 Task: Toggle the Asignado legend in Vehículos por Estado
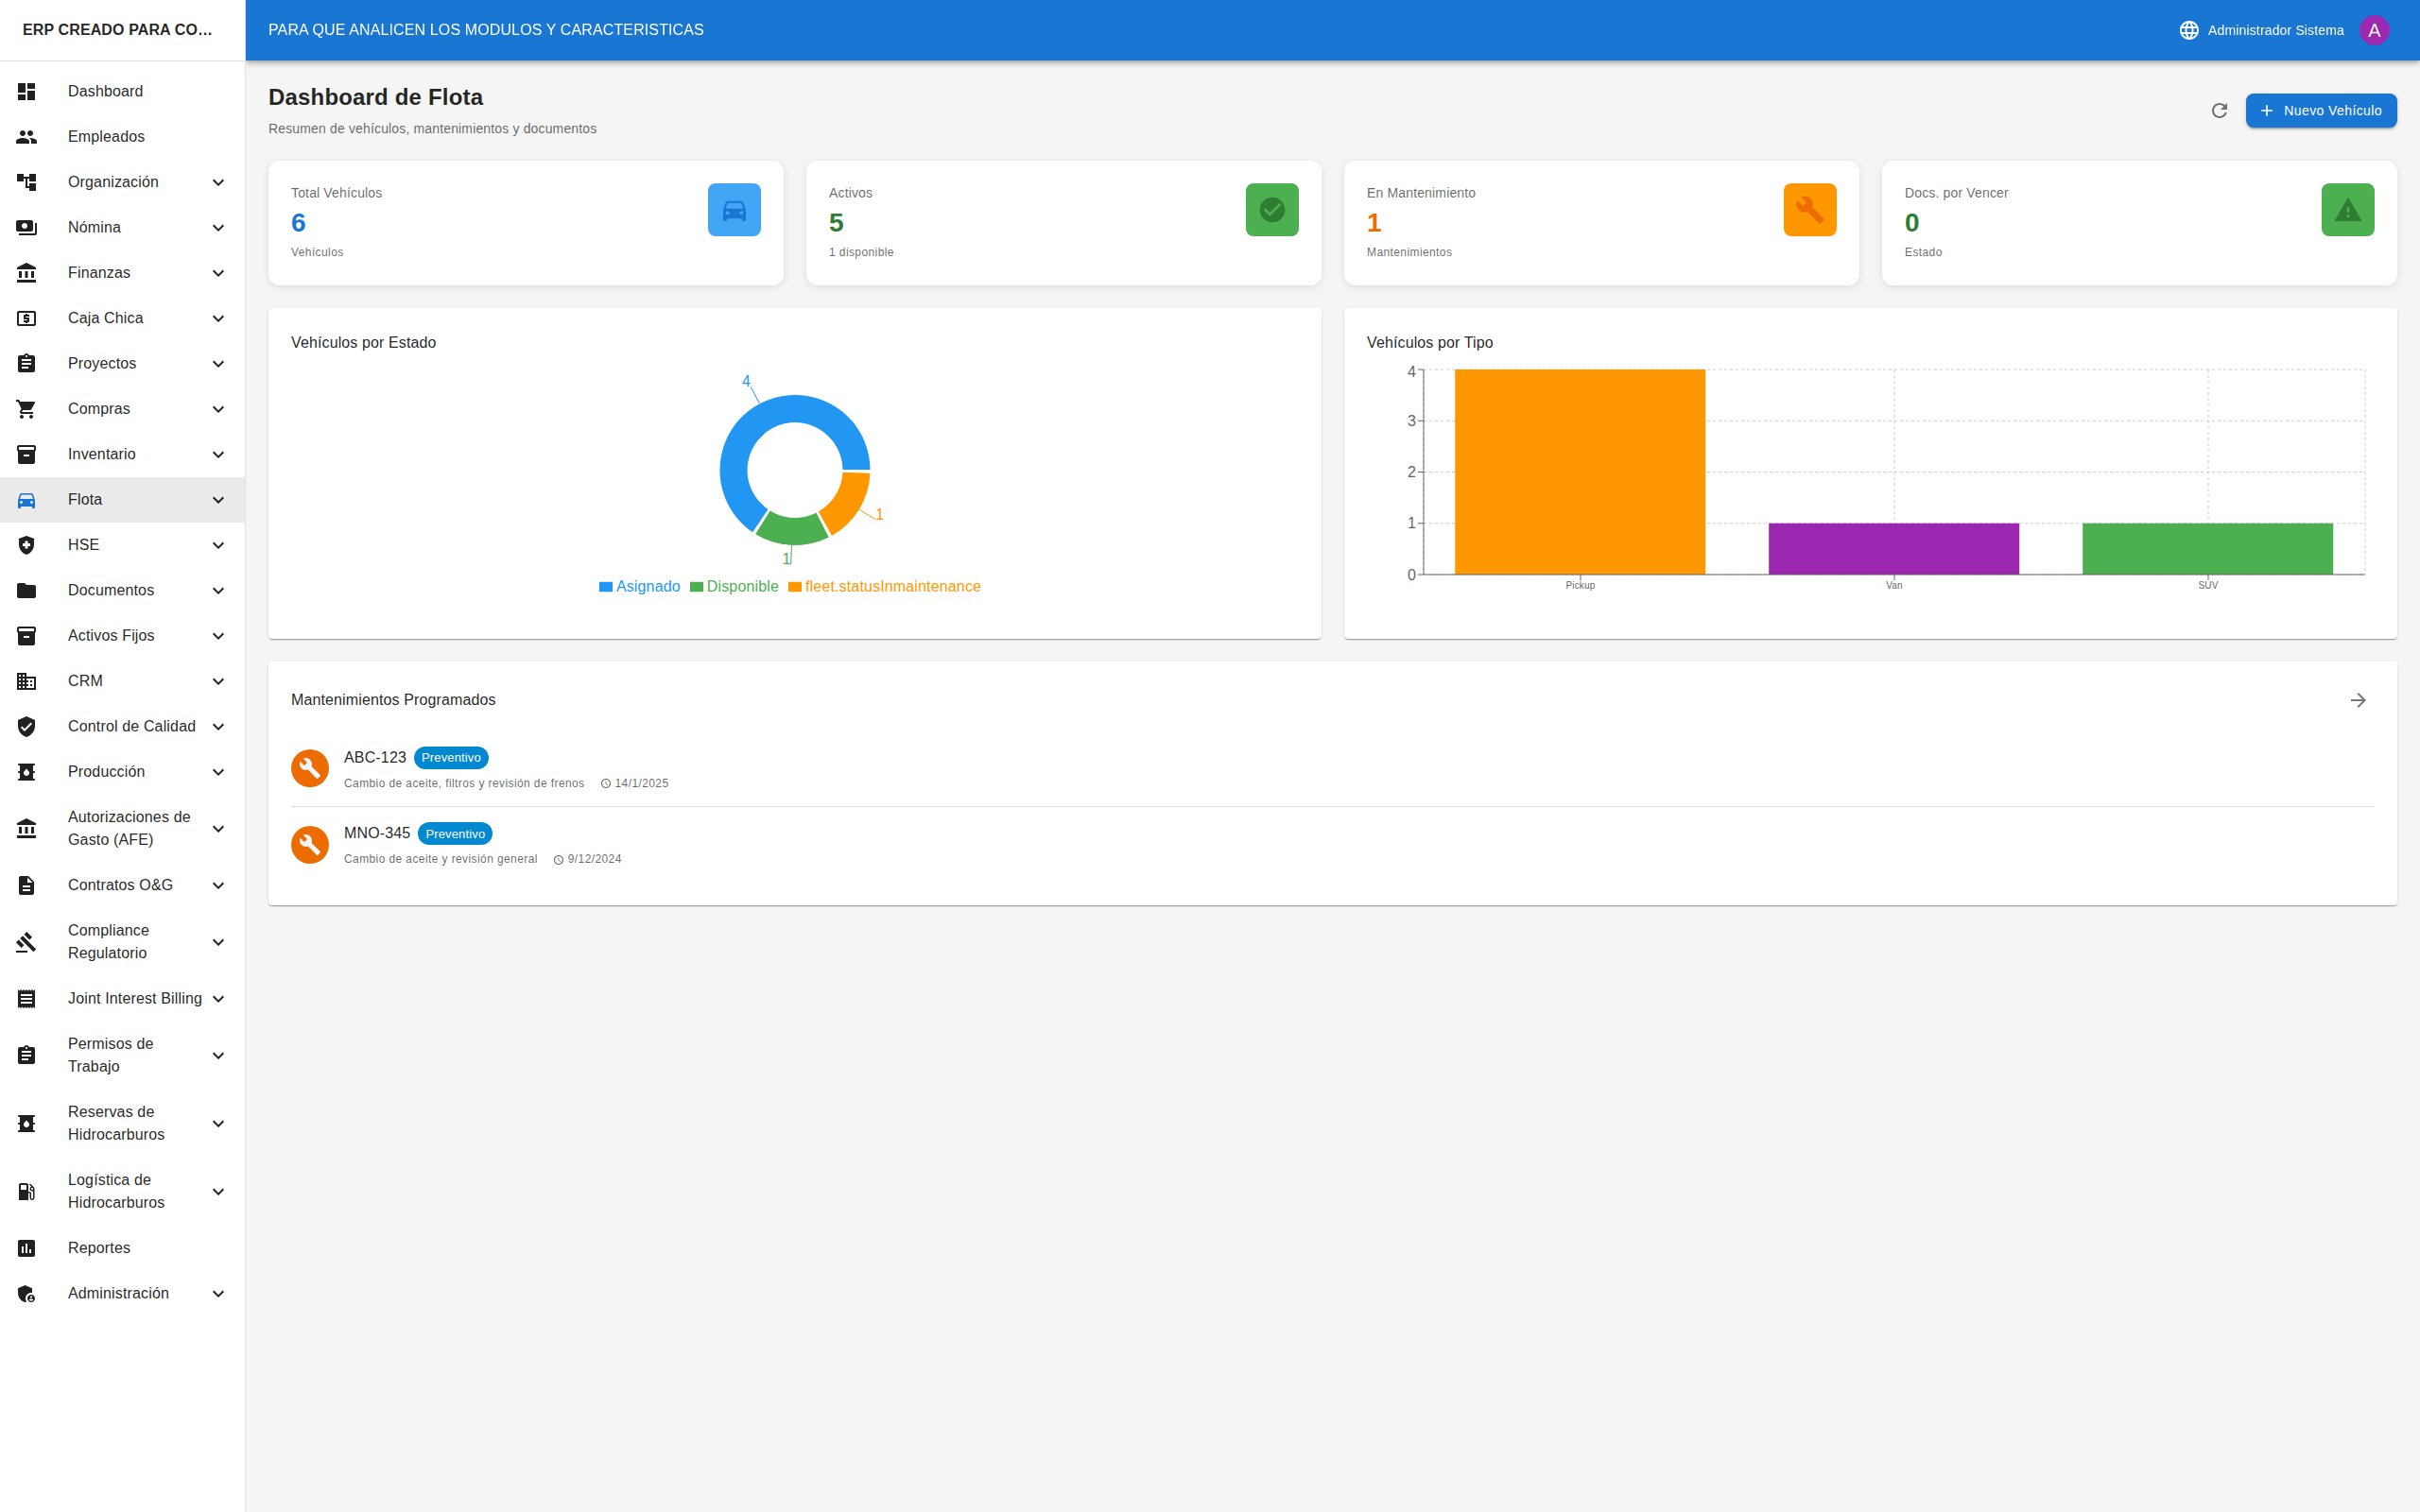[x=639, y=586]
